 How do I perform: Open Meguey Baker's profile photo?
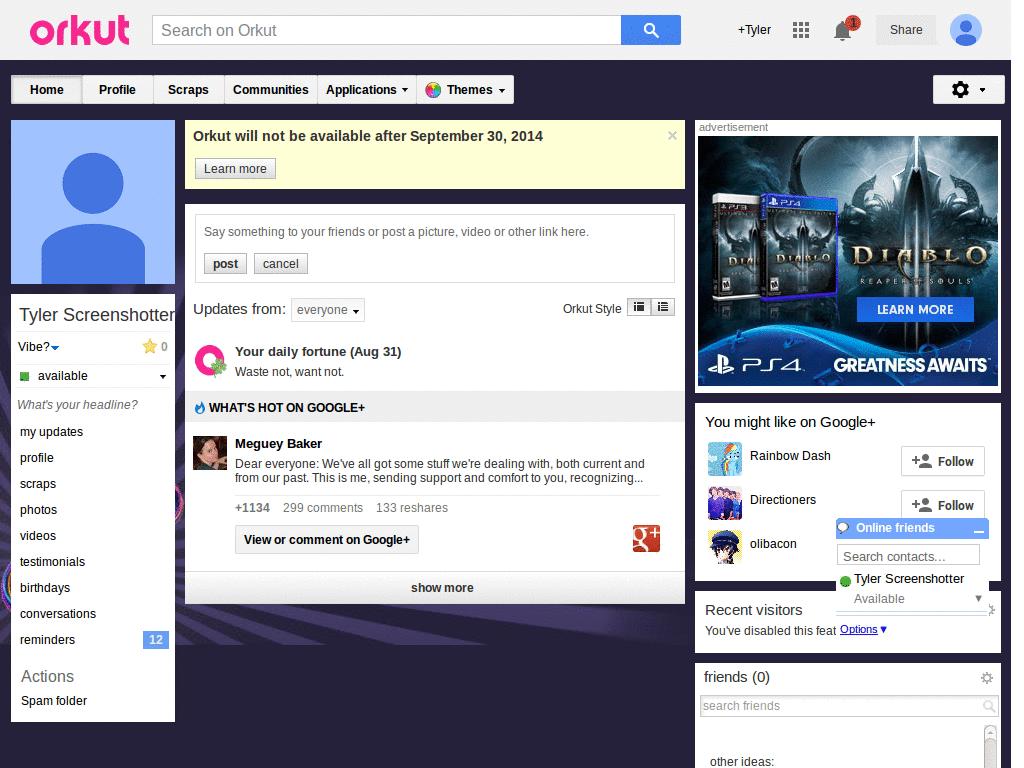[x=210, y=453]
